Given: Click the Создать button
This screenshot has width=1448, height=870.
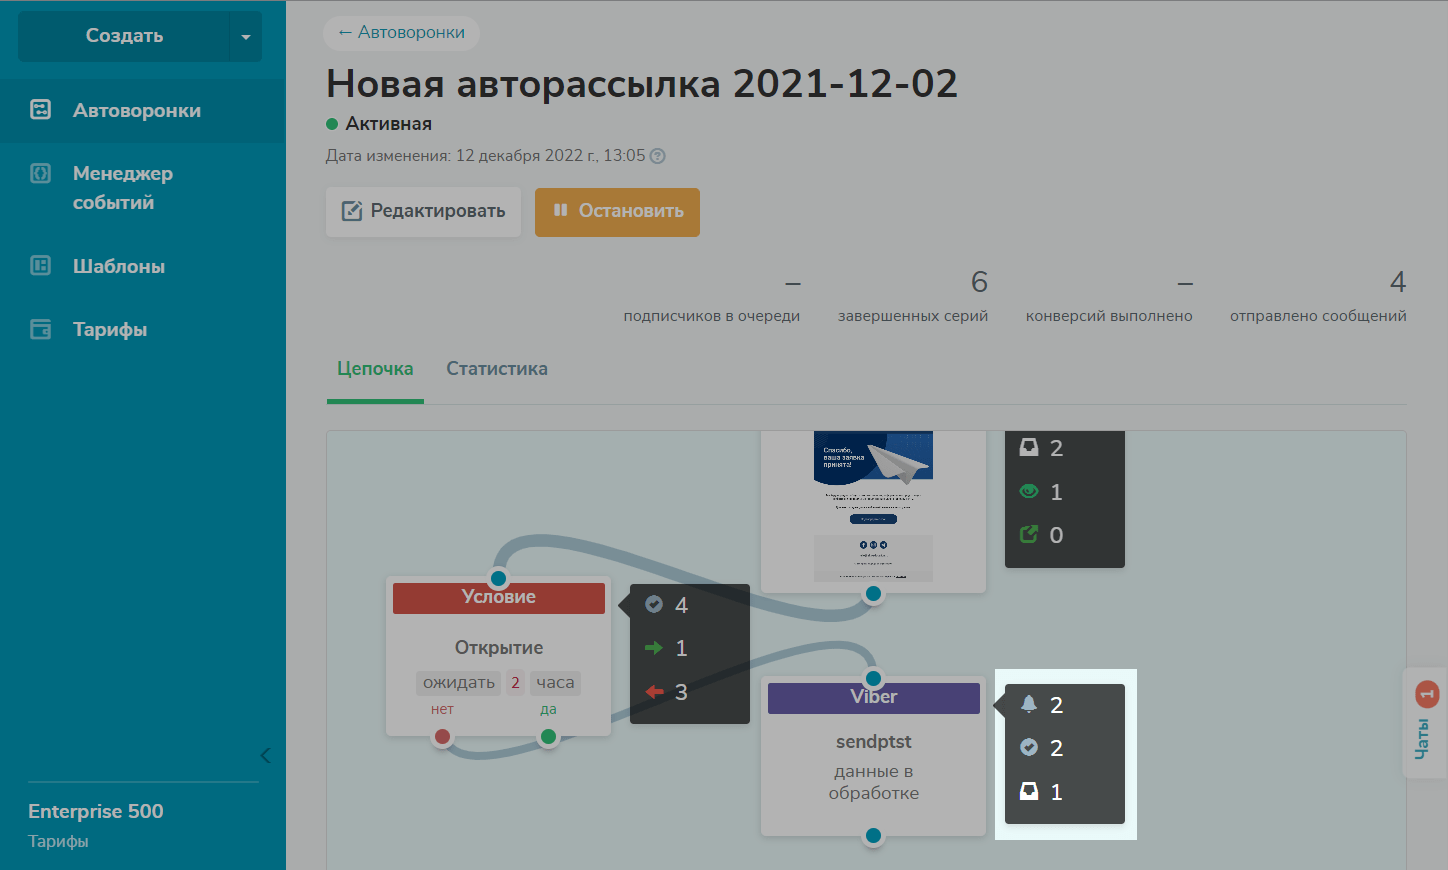Looking at the screenshot, I should pos(124,36).
